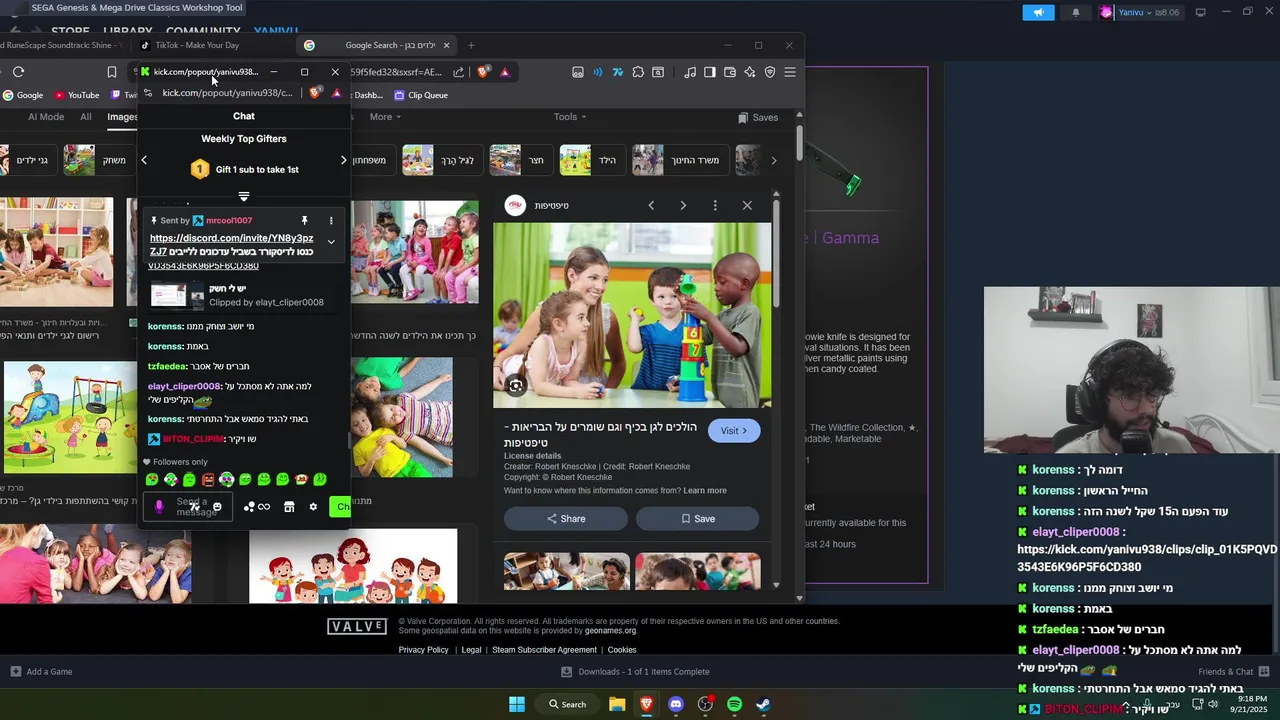Open the Leo AI sparkle icon
The image size is (1280, 720).
pyautogui.click(x=750, y=72)
